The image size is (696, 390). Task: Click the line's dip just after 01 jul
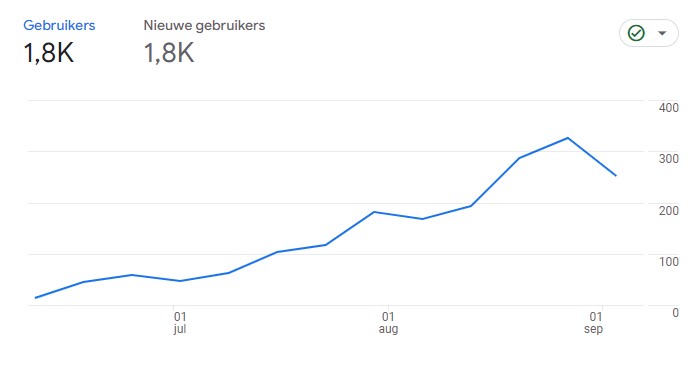click(x=180, y=281)
